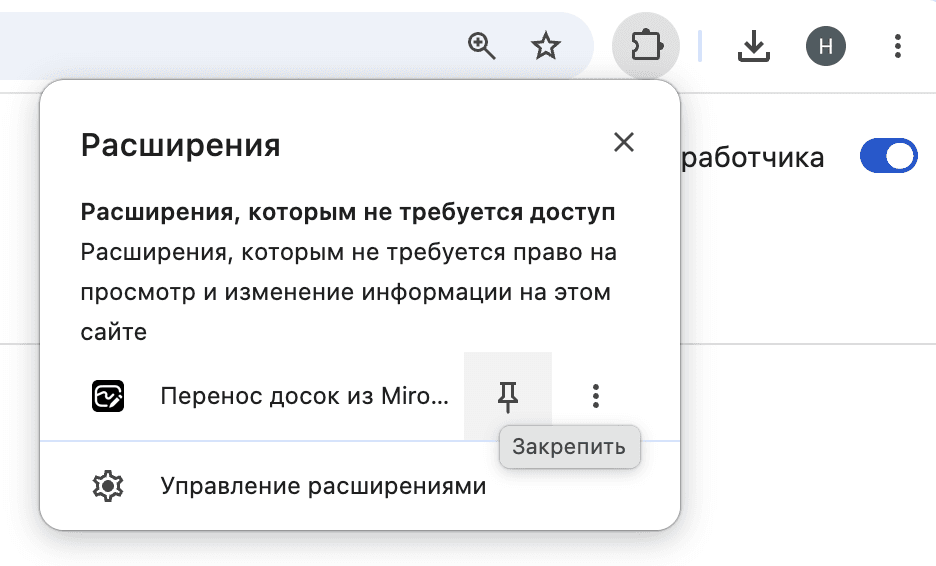Open the Extensions puzzle-piece toolbar button
The width and height of the screenshot is (936, 566).
coord(646,46)
